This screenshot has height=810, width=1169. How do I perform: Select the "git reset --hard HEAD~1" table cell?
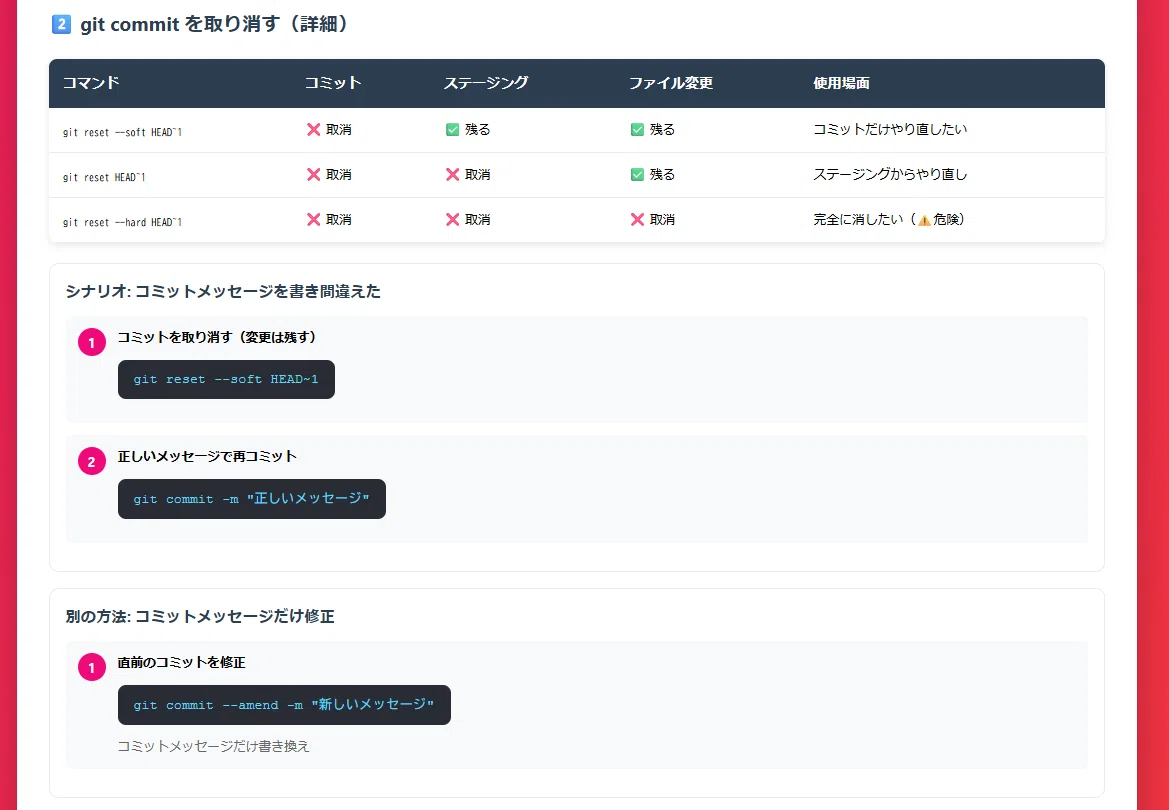pos(122,222)
